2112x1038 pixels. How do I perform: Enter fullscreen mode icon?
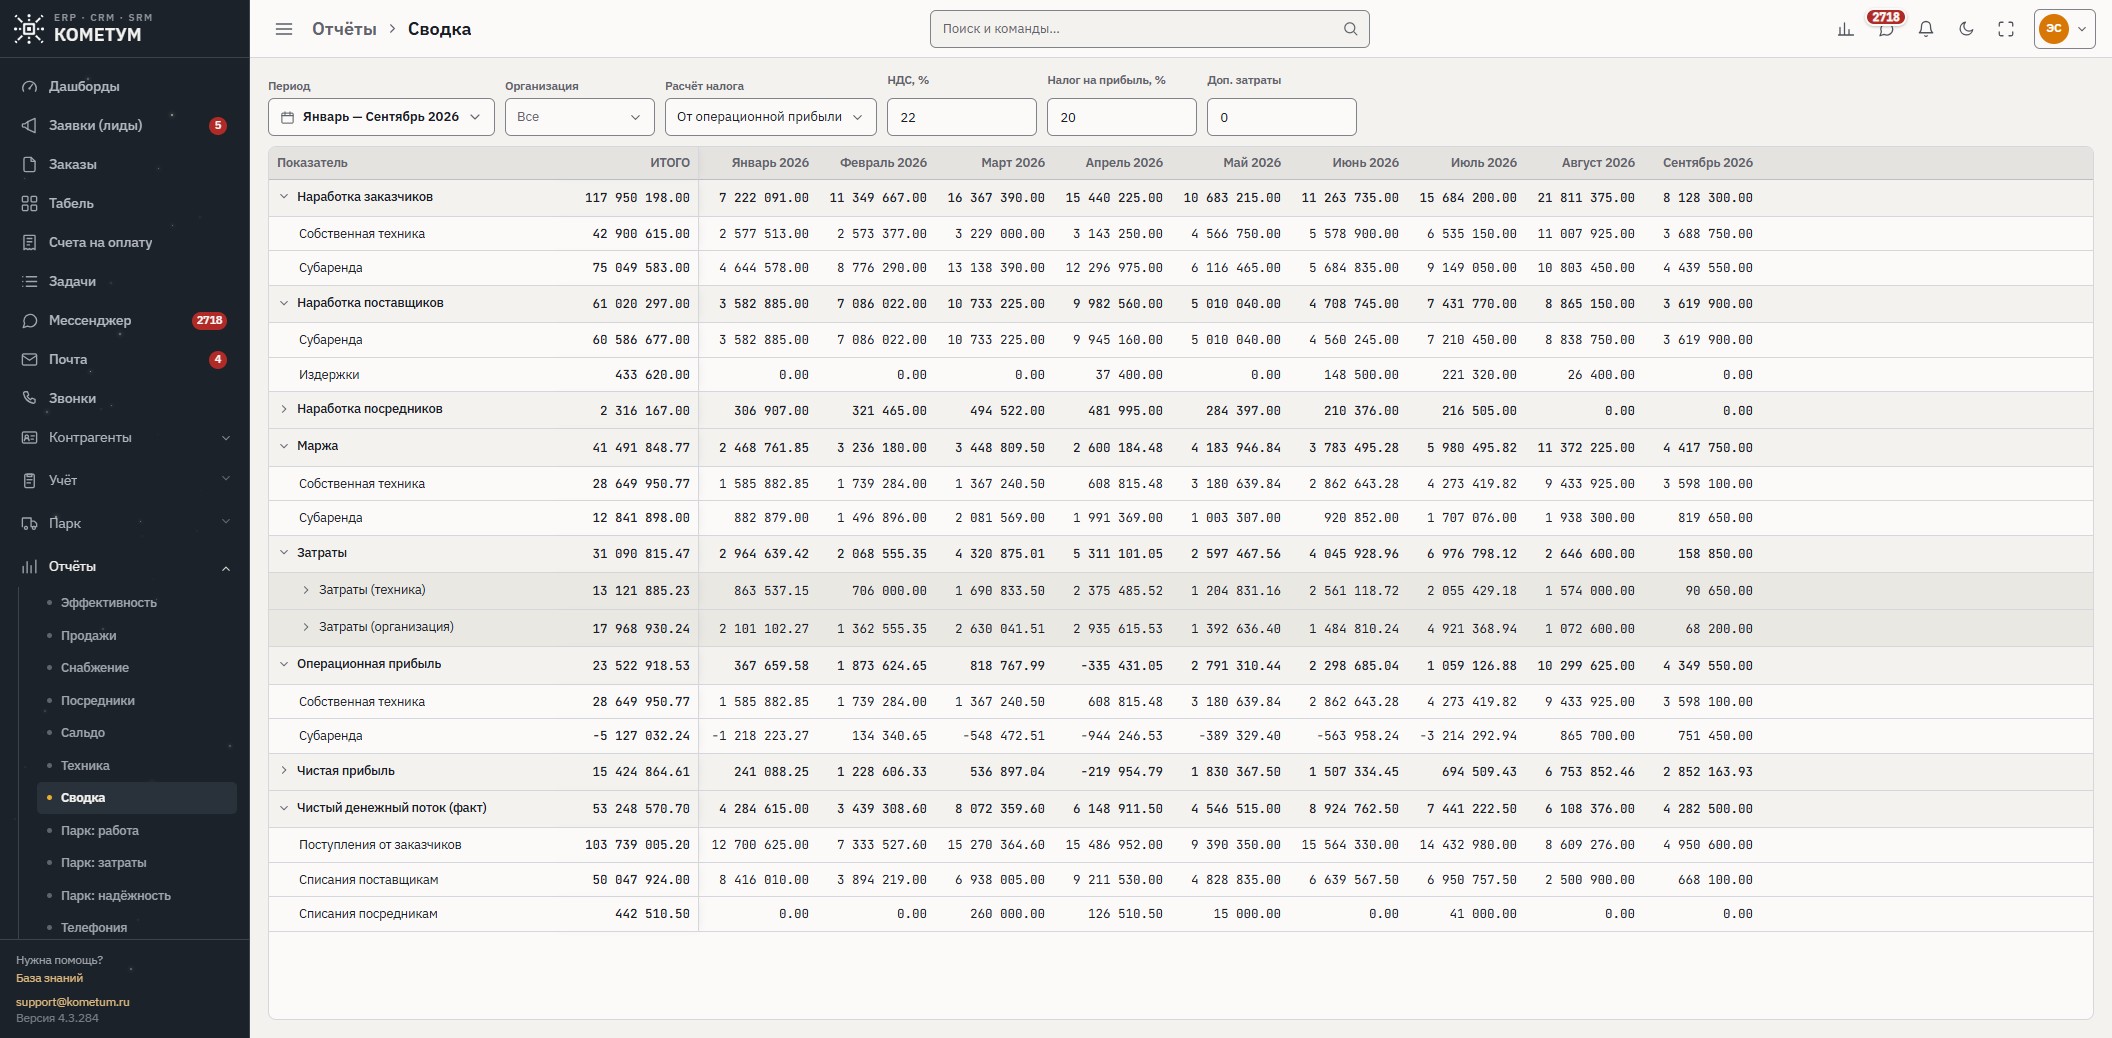[x=2006, y=29]
